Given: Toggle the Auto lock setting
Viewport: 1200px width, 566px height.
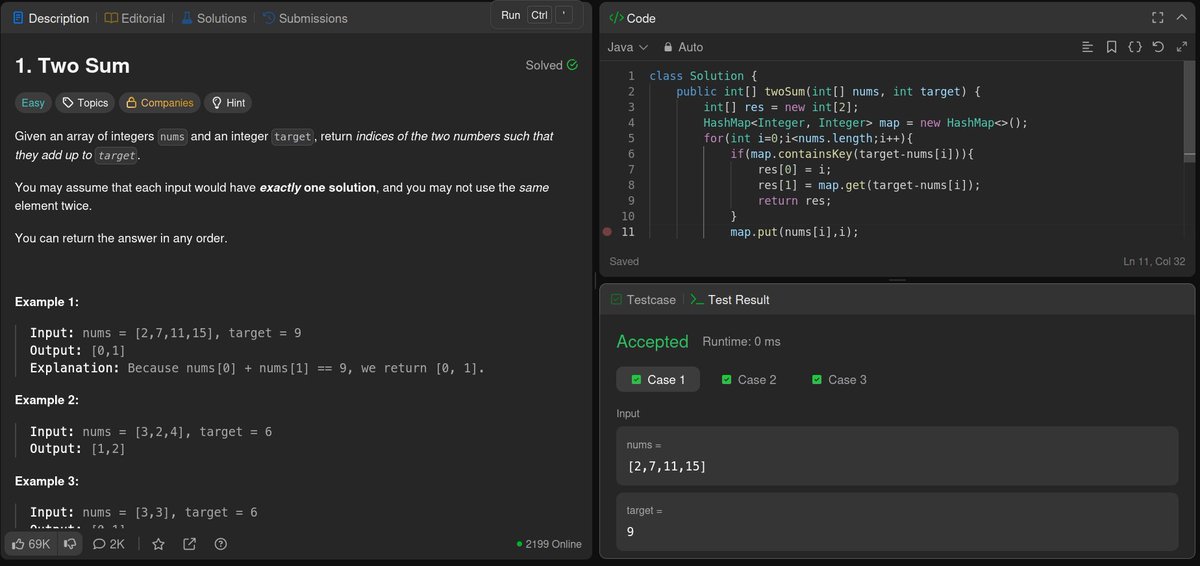Looking at the screenshot, I should click(682, 47).
